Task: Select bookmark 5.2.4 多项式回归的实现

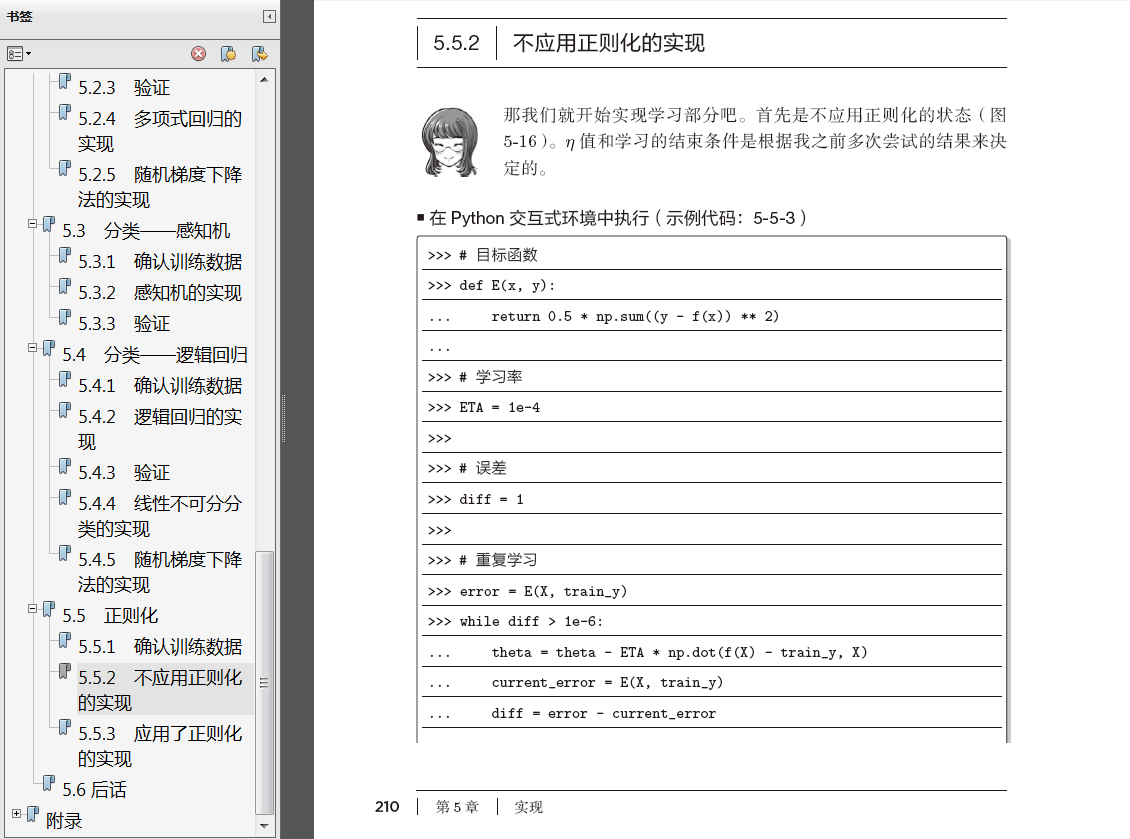Action: click(x=160, y=131)
